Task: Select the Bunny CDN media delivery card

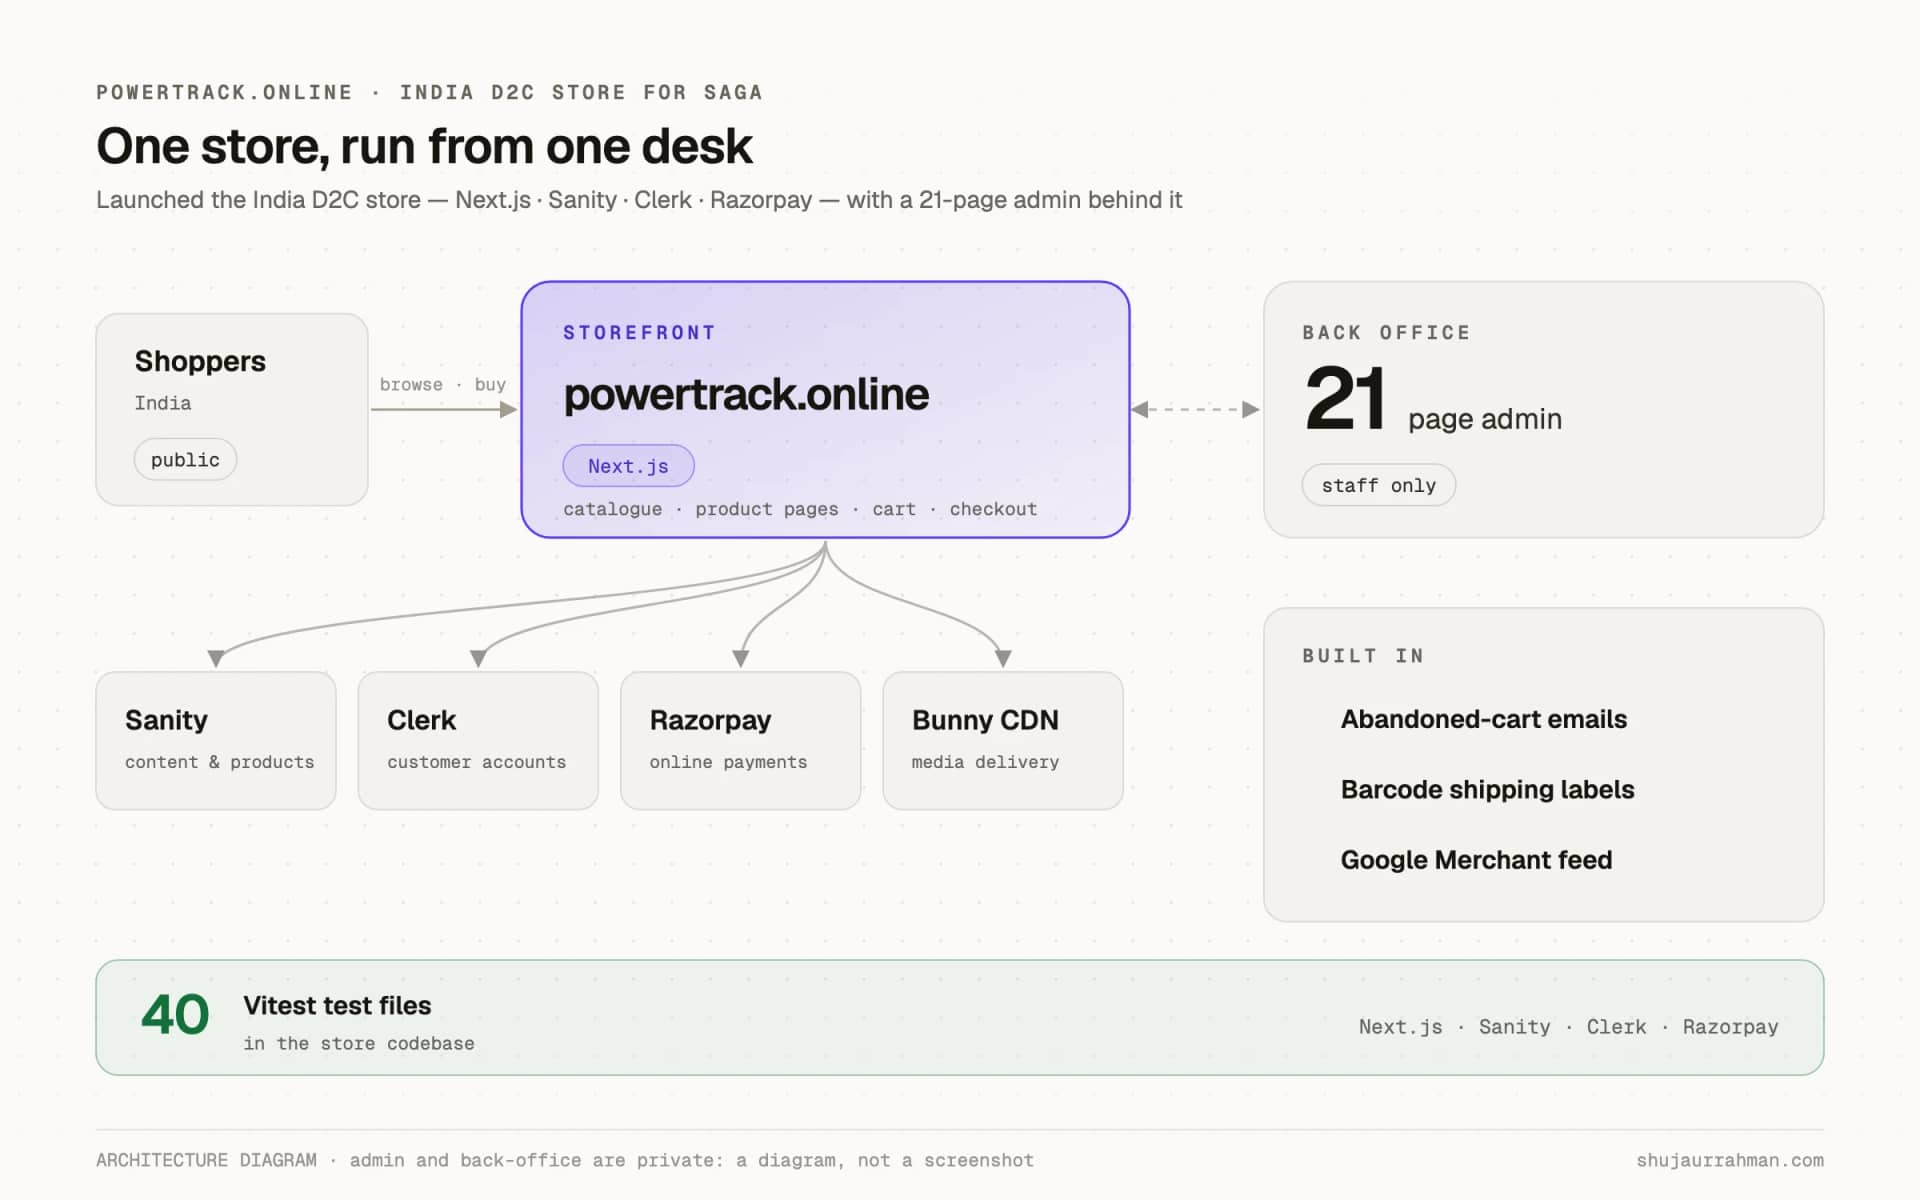Action: (1003, 740)
